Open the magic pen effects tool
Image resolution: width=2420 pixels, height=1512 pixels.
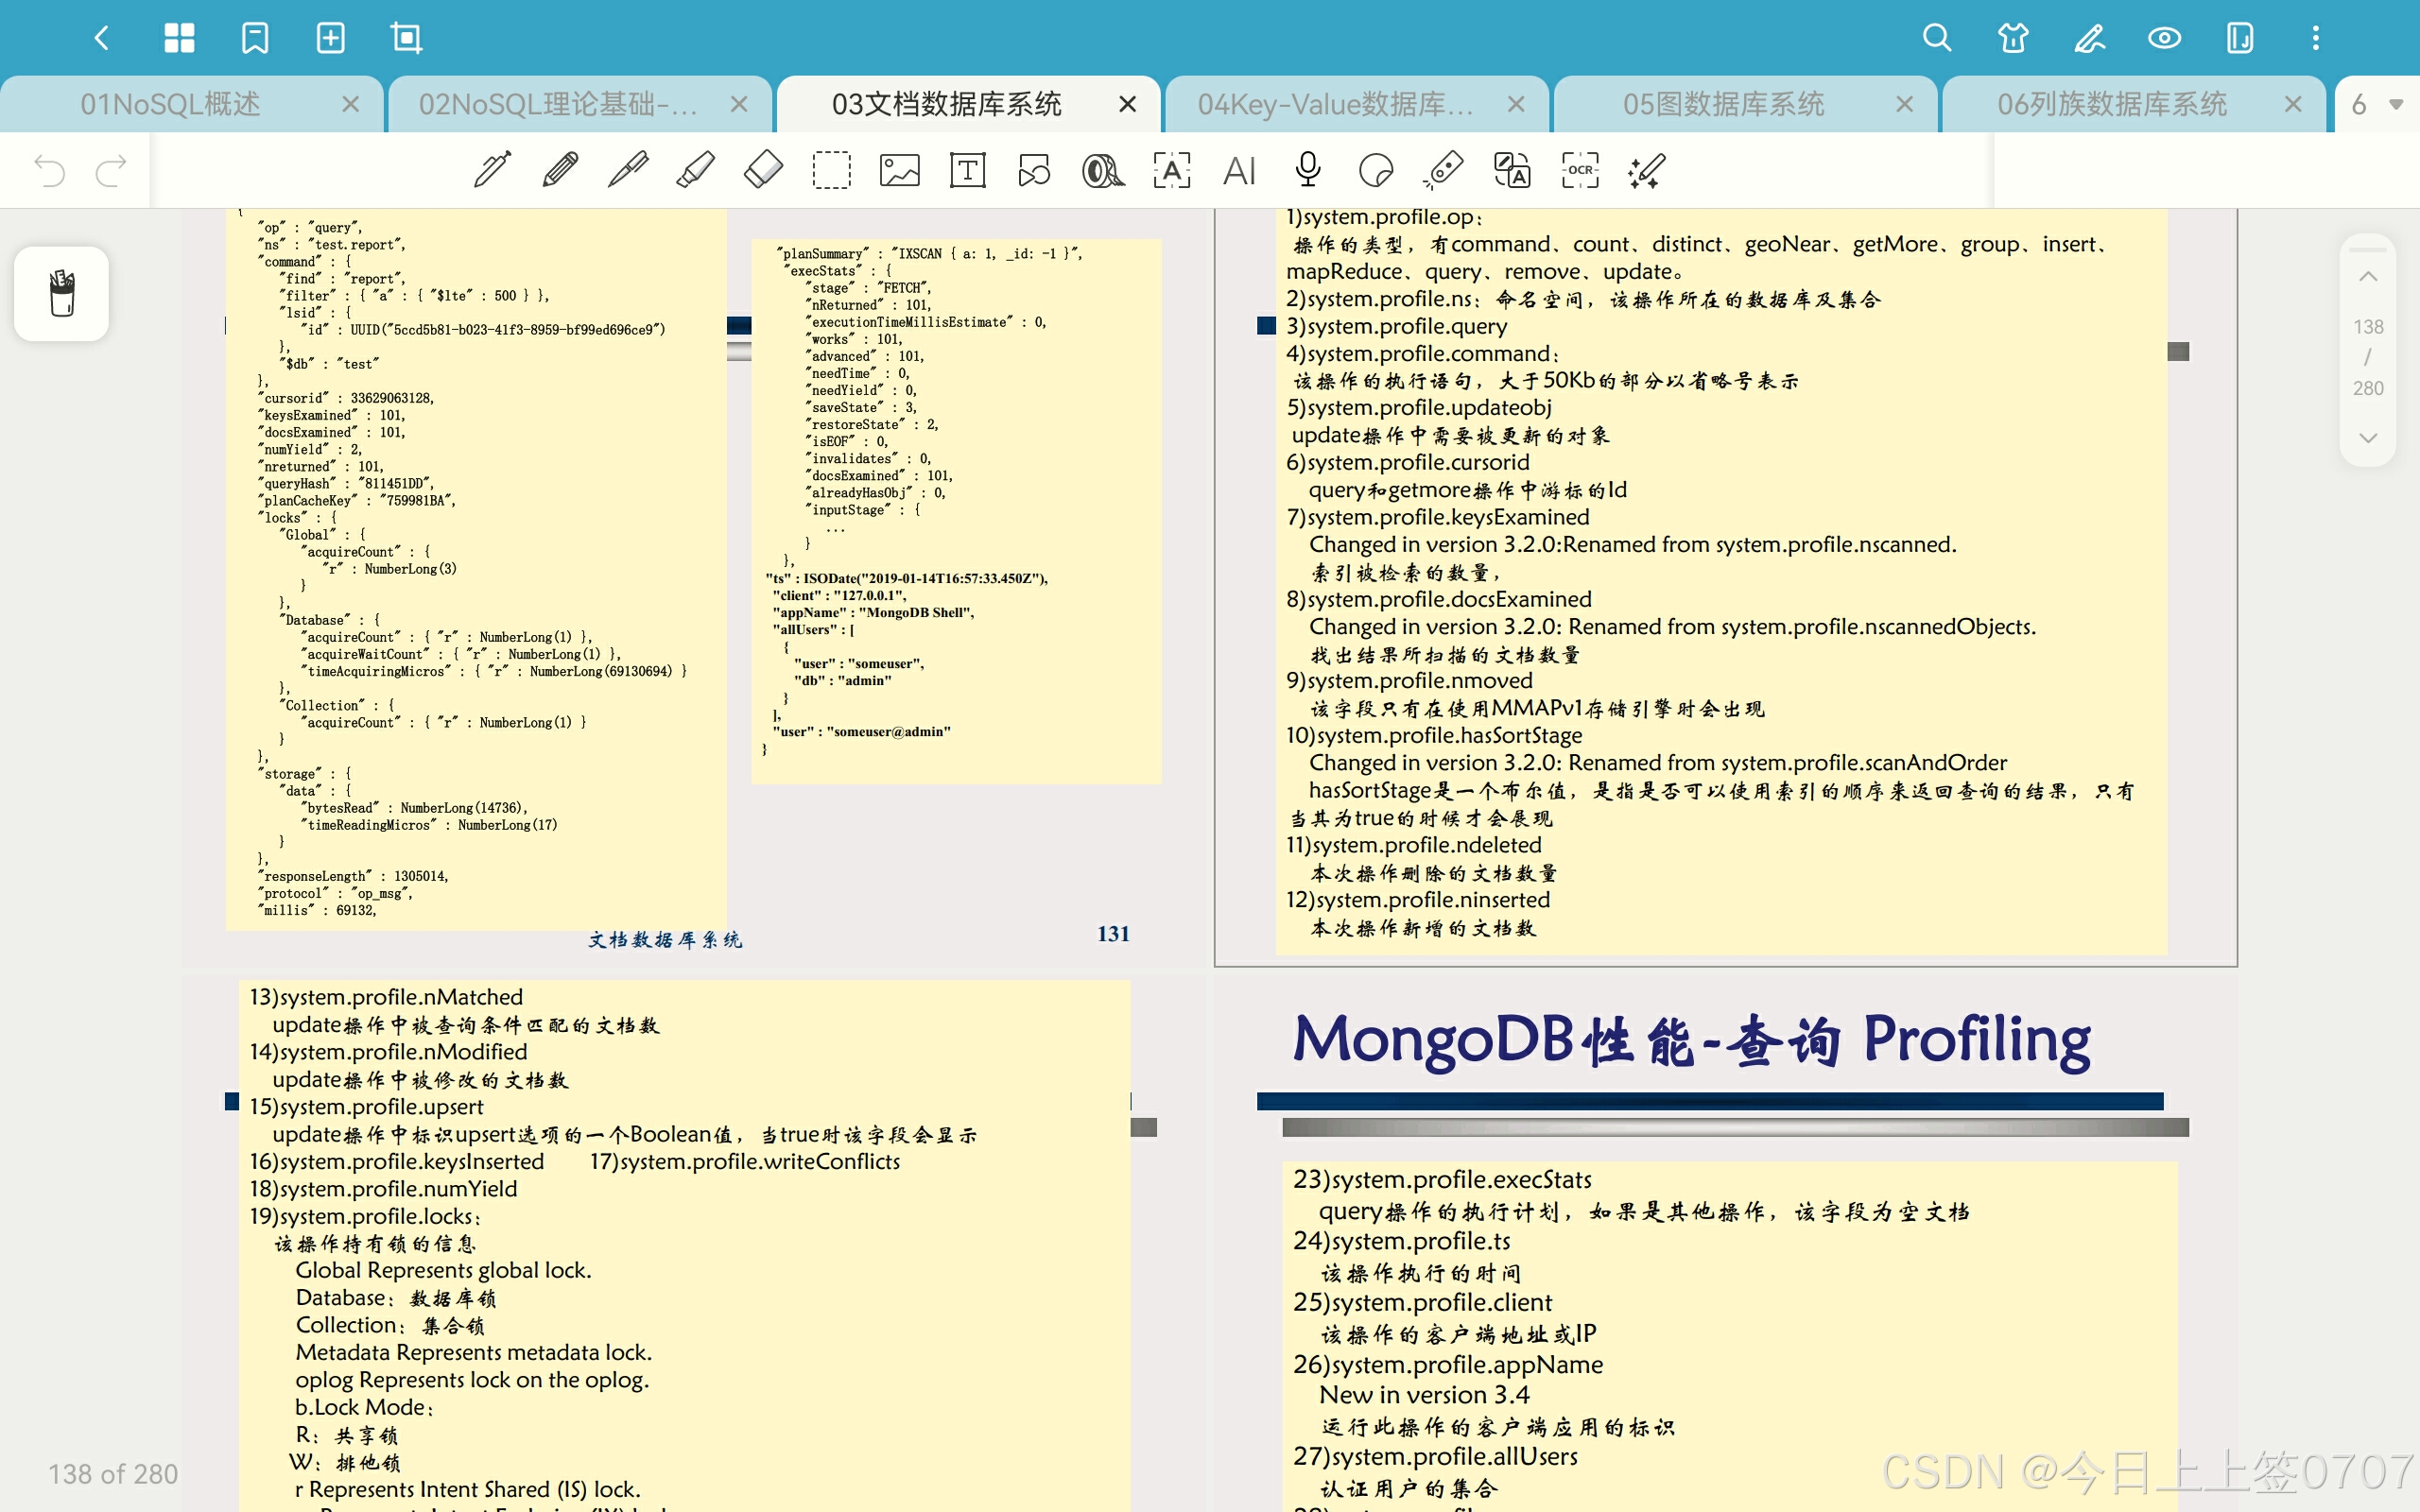pyautogui.click(x=1647, y=170)
